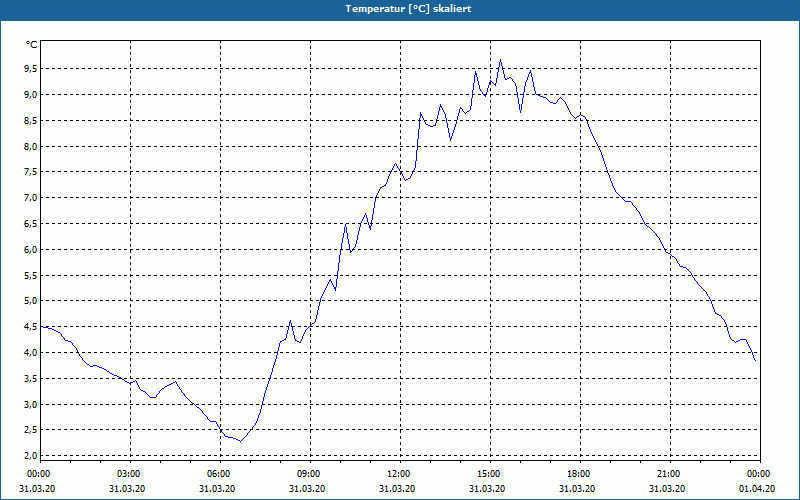Choose the '4,0' y-axis tick label

click(x=32, y=353)
